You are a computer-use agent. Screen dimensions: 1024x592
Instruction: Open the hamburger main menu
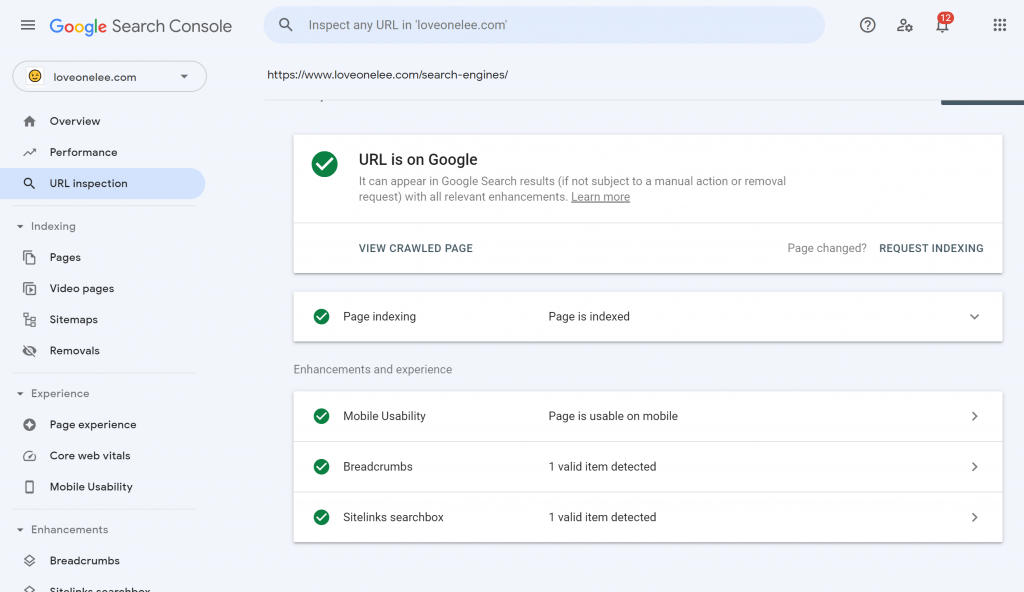coord(27,25)
